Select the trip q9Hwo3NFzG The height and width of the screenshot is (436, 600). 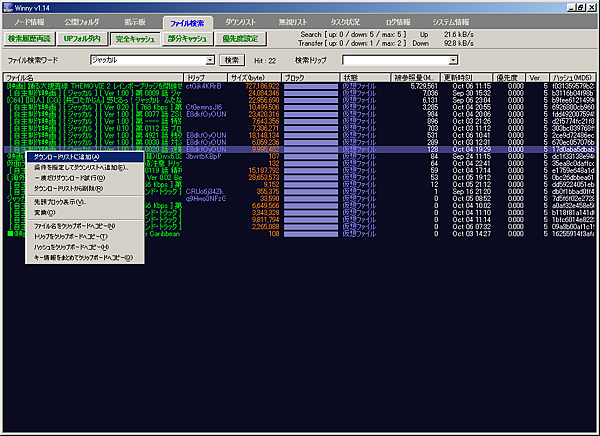point(205,198)
